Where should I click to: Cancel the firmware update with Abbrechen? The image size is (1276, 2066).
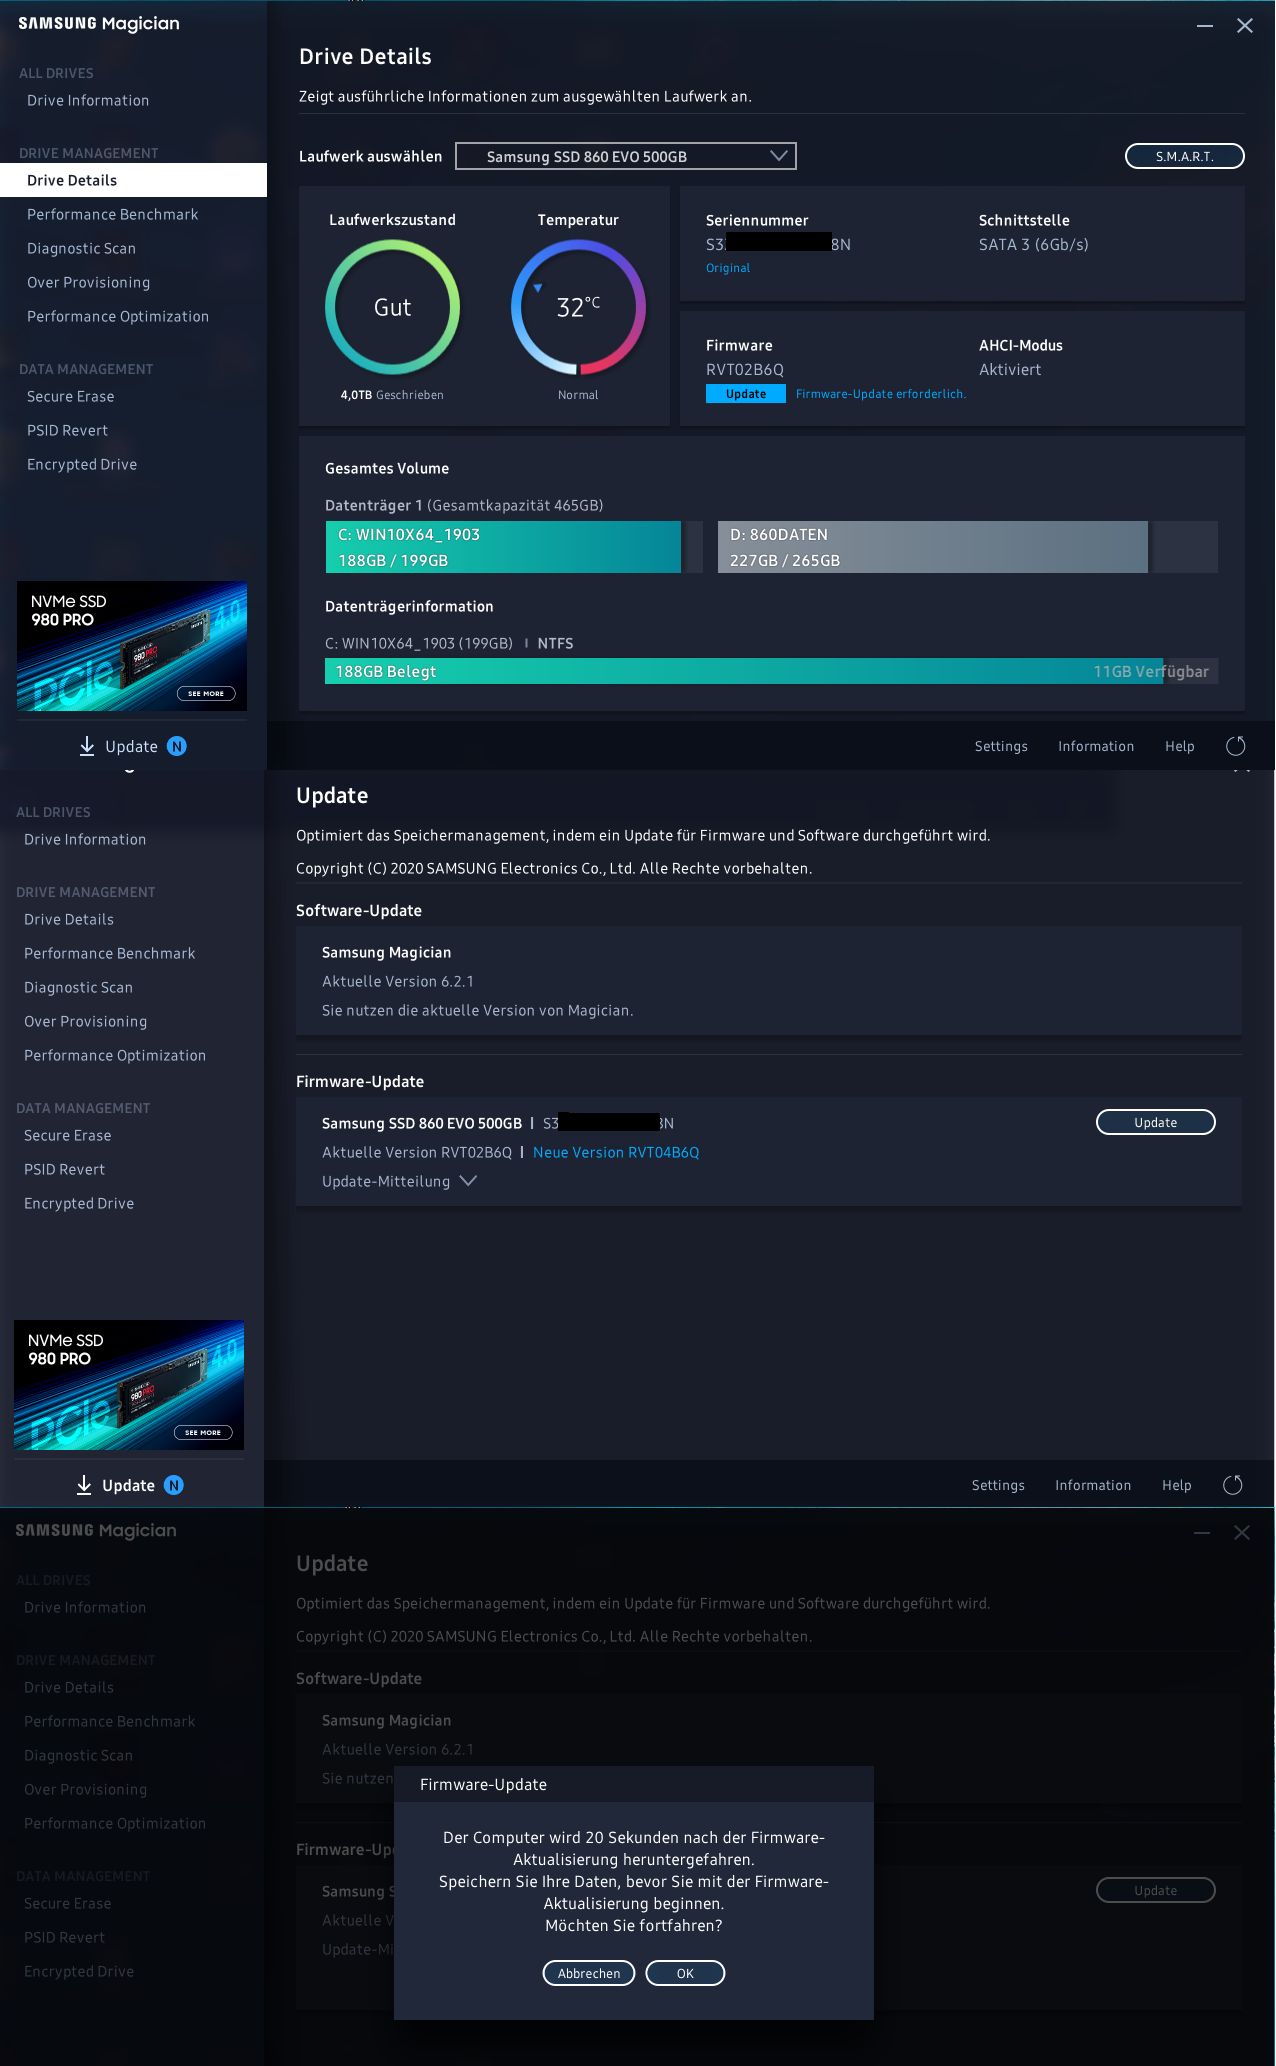pos(589,1973)
